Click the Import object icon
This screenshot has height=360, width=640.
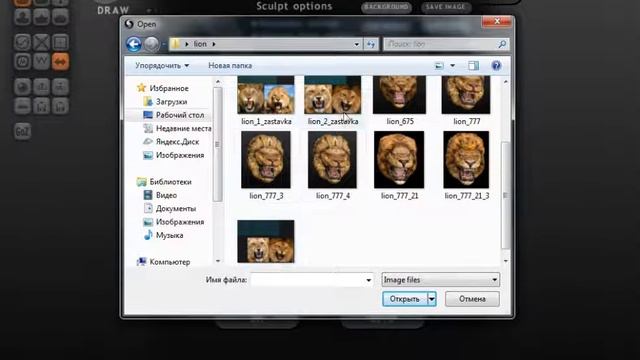point(41,87)
